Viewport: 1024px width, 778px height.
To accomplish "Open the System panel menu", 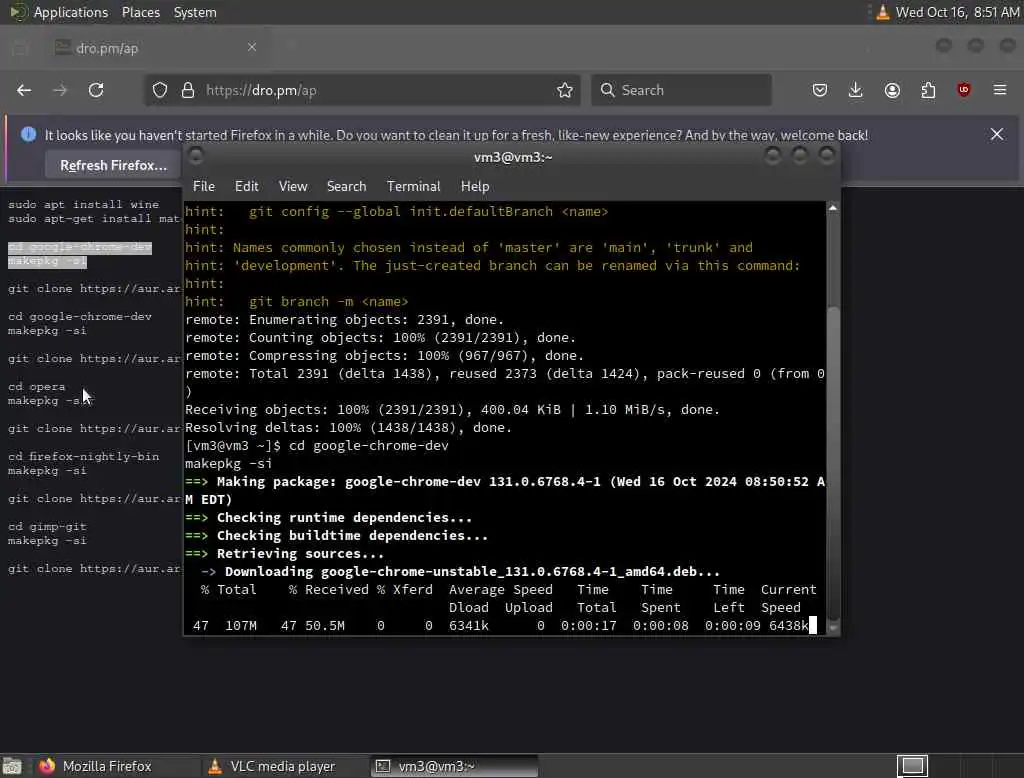I will pyautogui.click(x=195, y=12).
